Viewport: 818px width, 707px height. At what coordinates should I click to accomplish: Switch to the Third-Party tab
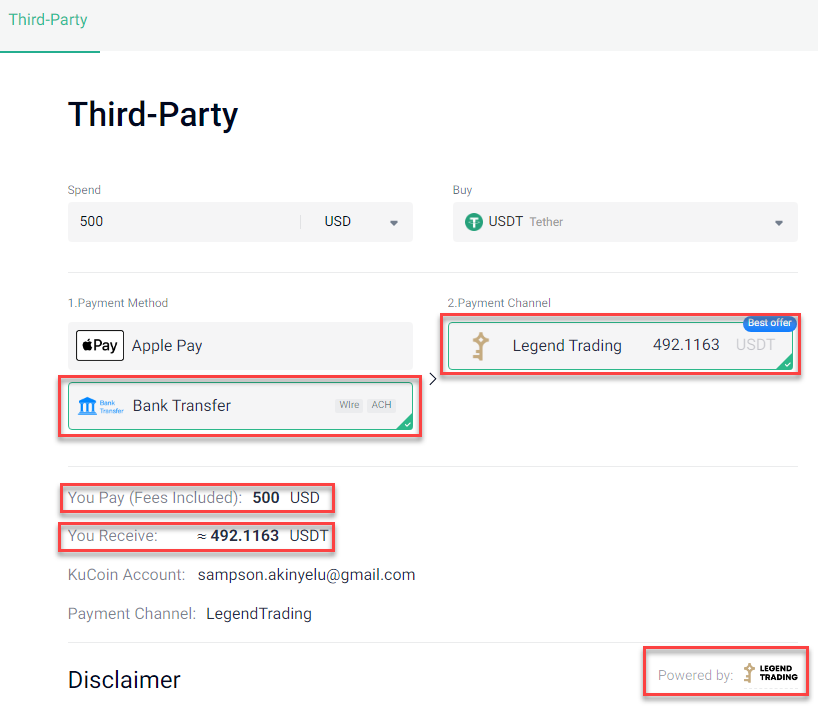(48, 20)
